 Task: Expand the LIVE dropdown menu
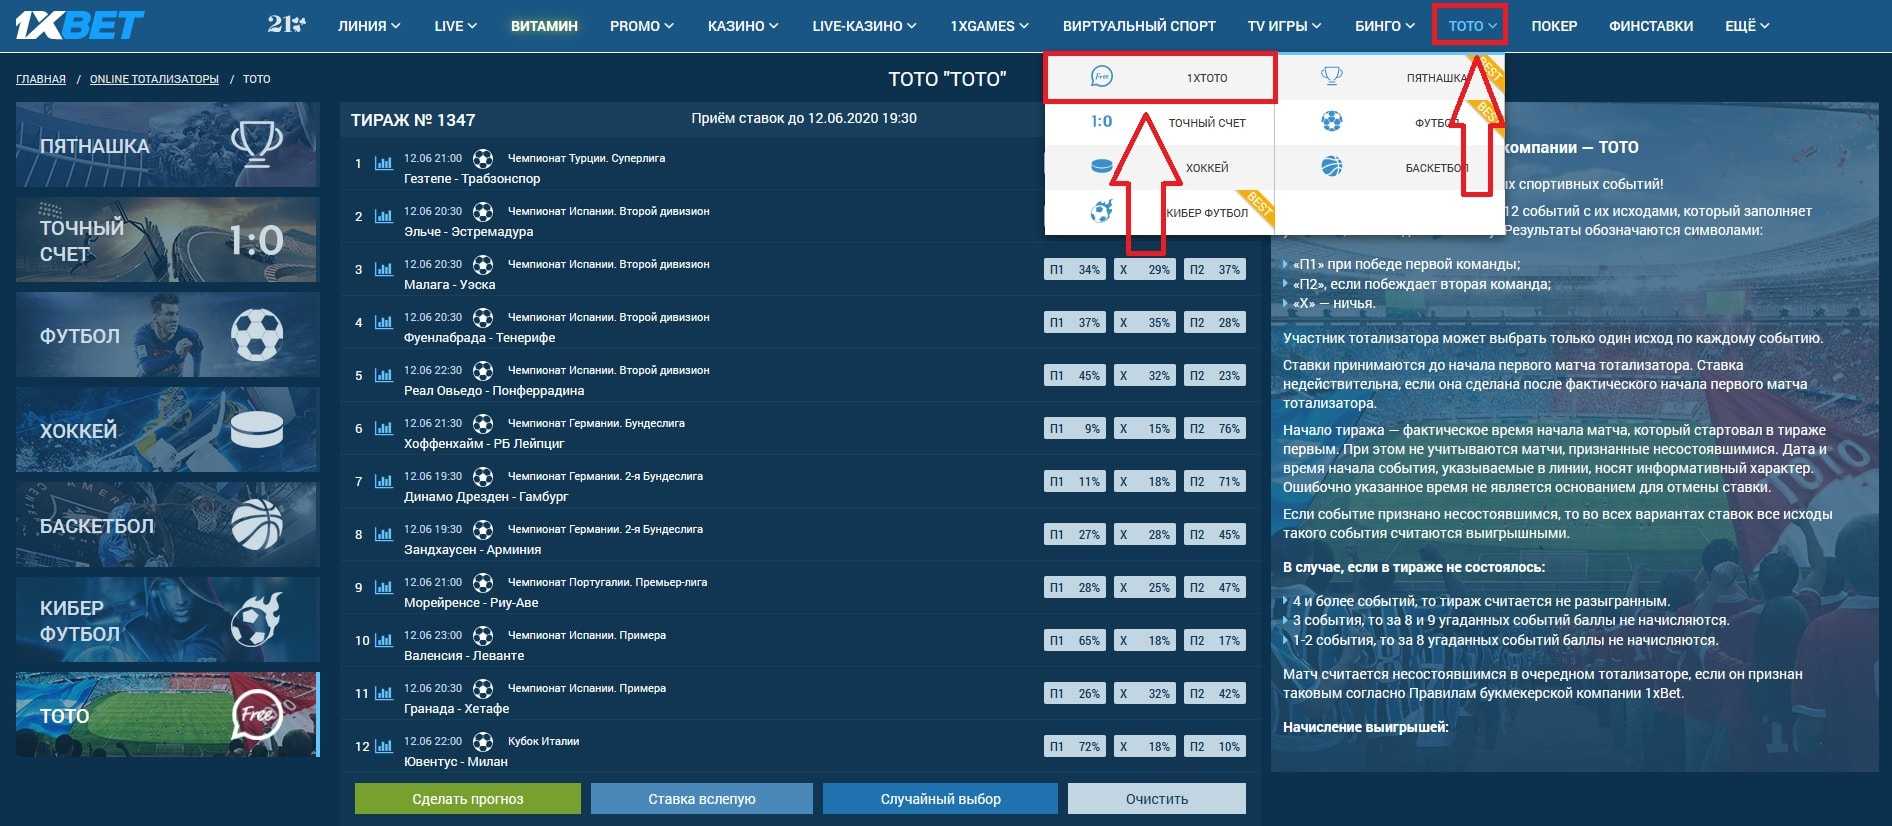click(x=455, y=26)
